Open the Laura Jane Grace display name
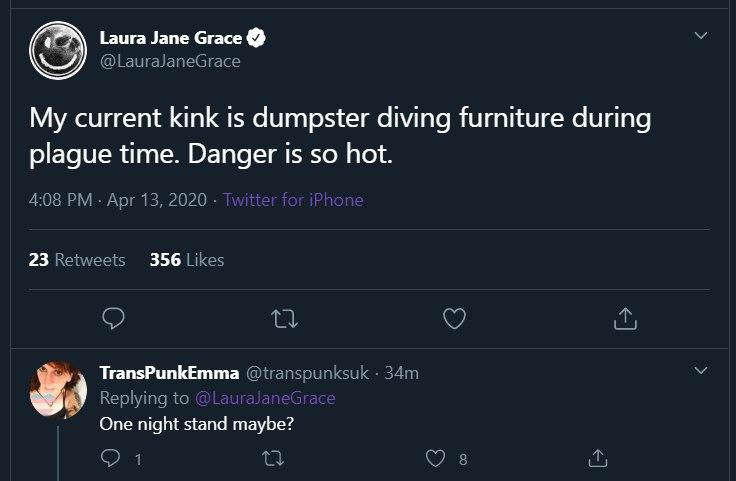The height and width of the screenshot is (481, 736). pyautogui.click(x=170, y=39)
